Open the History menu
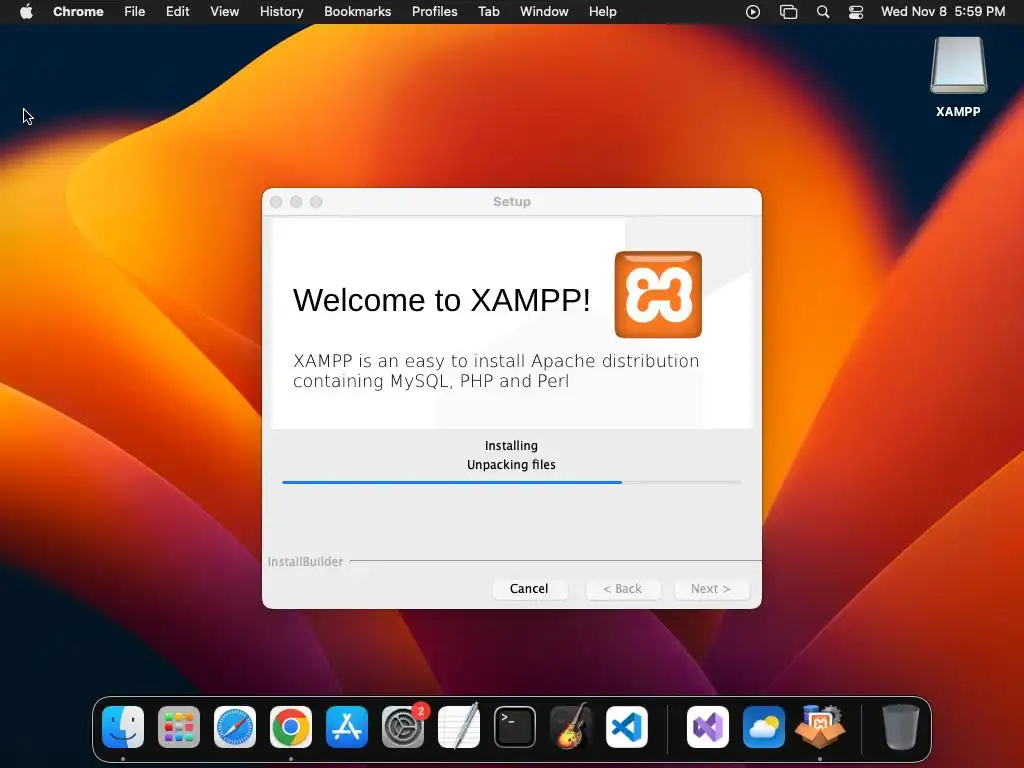Screen dimensions: 1024x768 [281, 12]
